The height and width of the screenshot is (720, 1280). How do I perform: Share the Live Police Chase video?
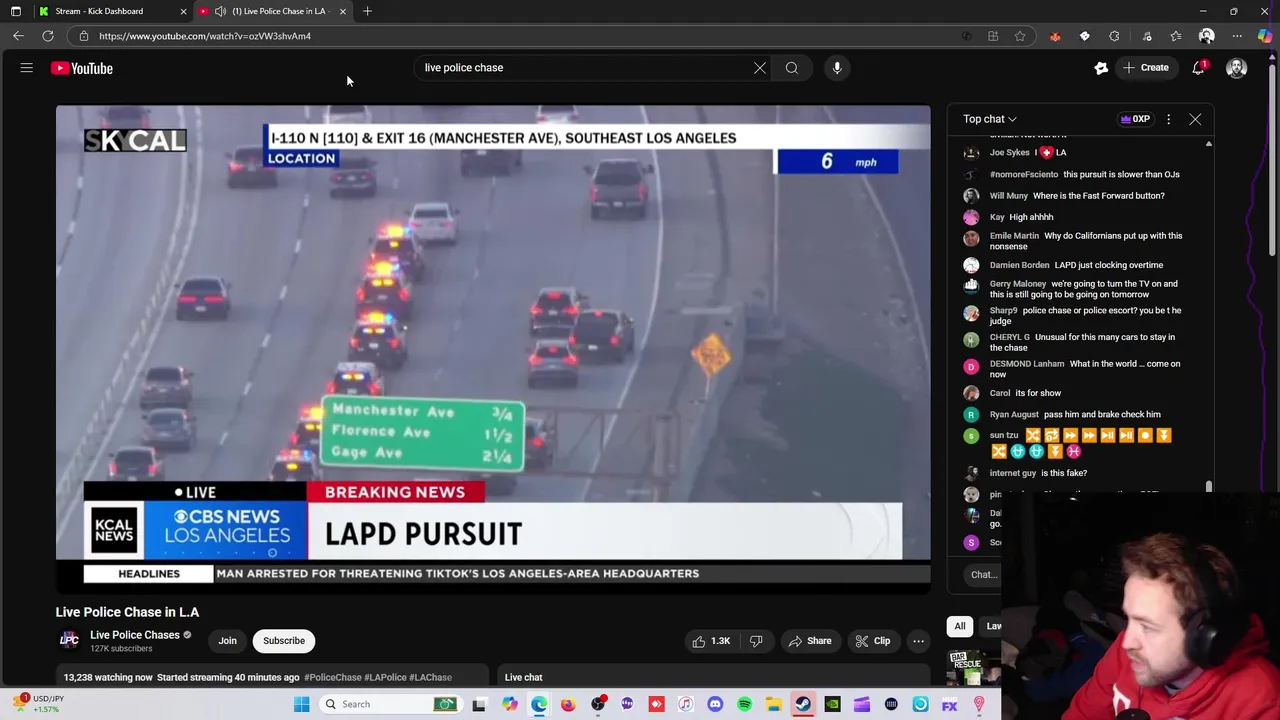click(809, 641)
